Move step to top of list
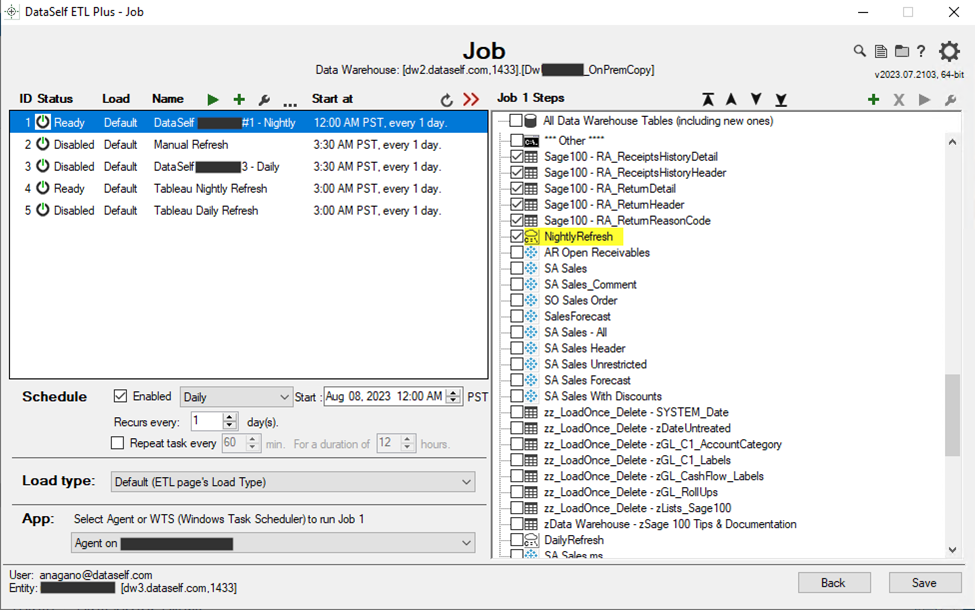The image size is (975, 610). [708, 99]
